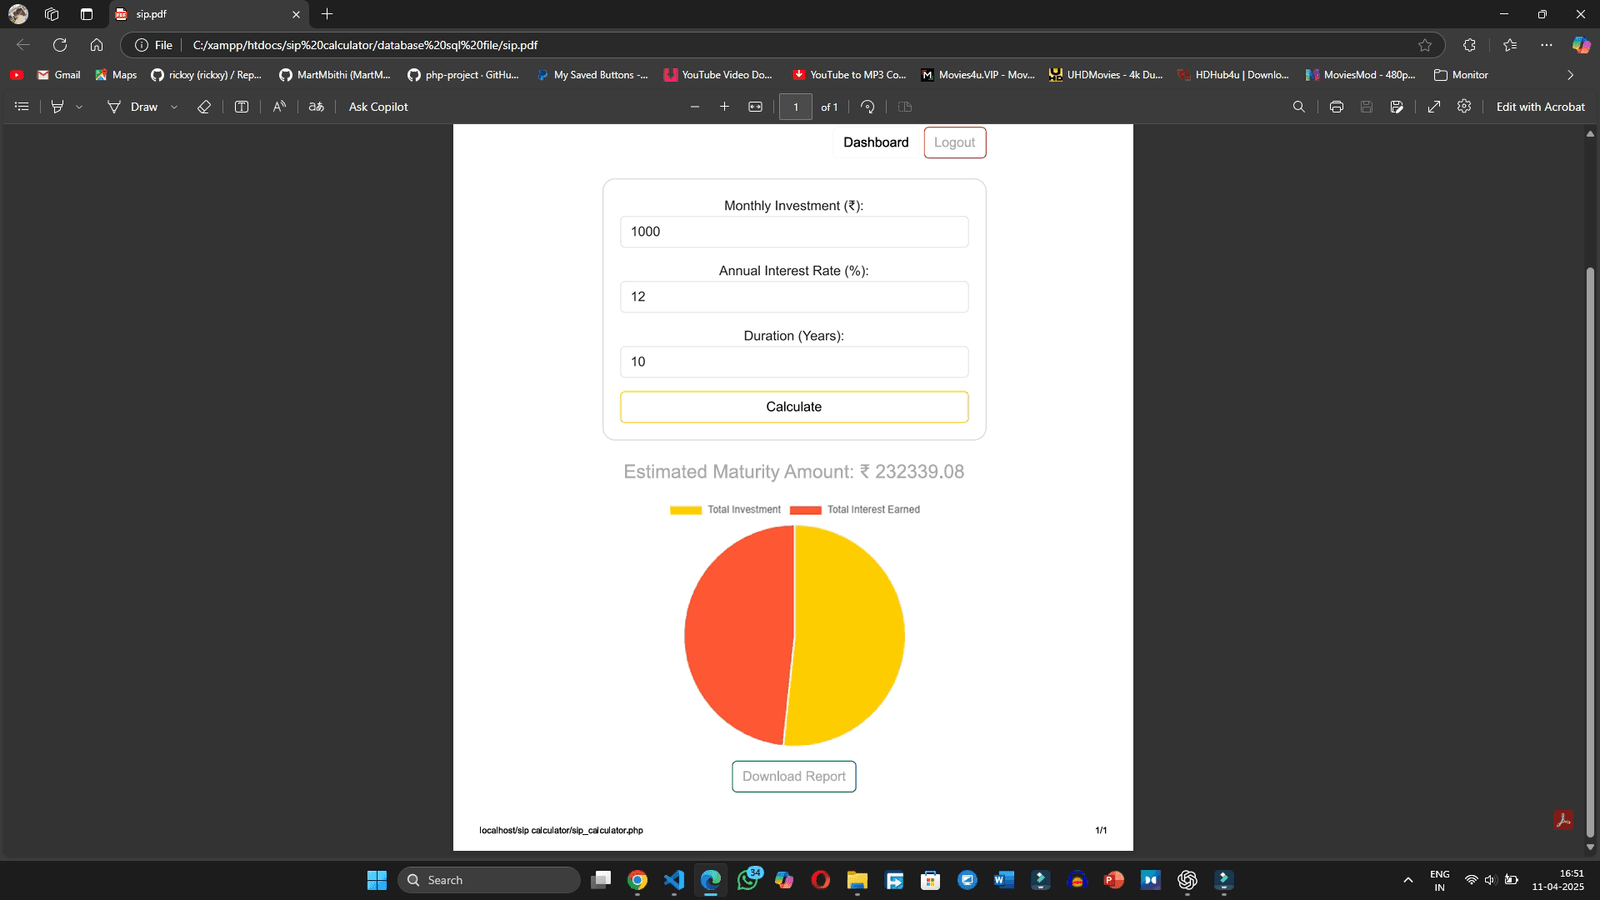The width and height of the screenshot is (1600, 900).
Task: Toggle the add text tool
Action: tap(241, 107)
